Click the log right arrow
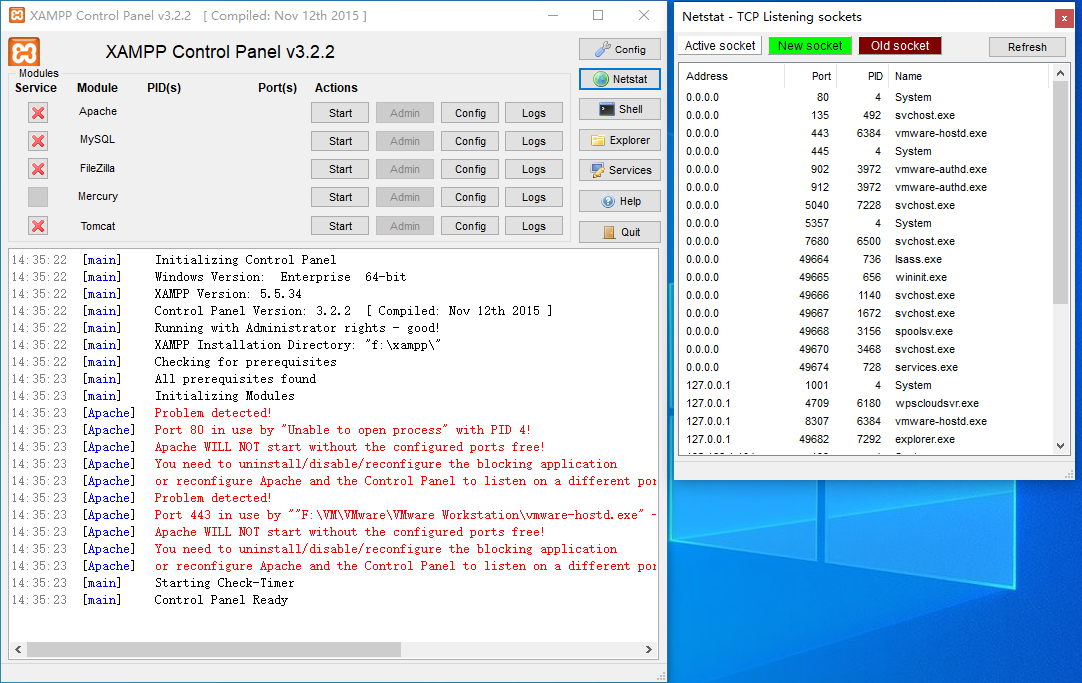The width and height of the screenshot is (1082, 683). pos(649,649)
